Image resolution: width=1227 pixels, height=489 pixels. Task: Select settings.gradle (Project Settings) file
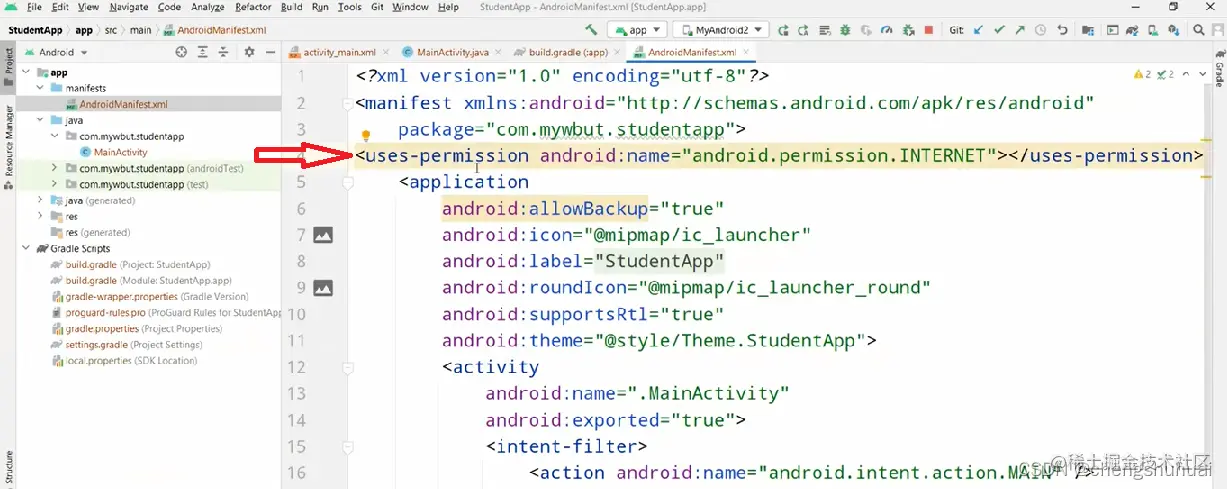click(126, 345)
